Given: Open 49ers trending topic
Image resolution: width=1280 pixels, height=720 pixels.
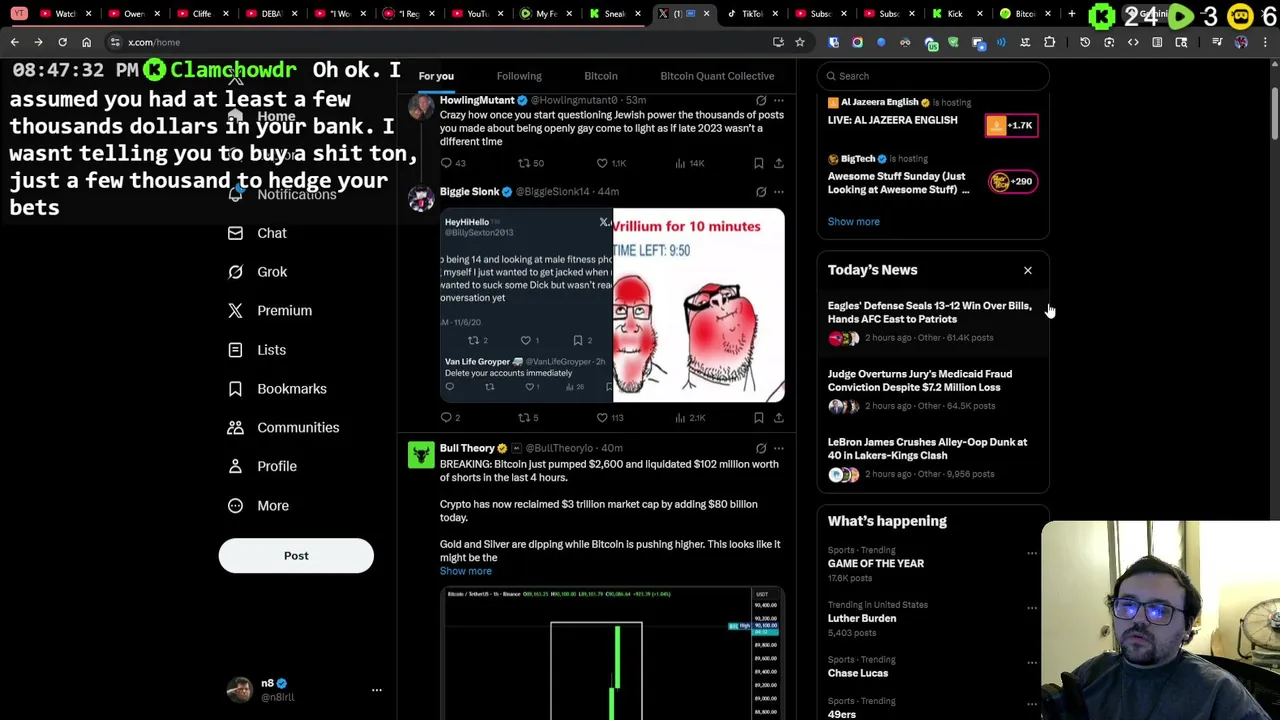Looking at the screenshot, I should click(x=842, y=714).
